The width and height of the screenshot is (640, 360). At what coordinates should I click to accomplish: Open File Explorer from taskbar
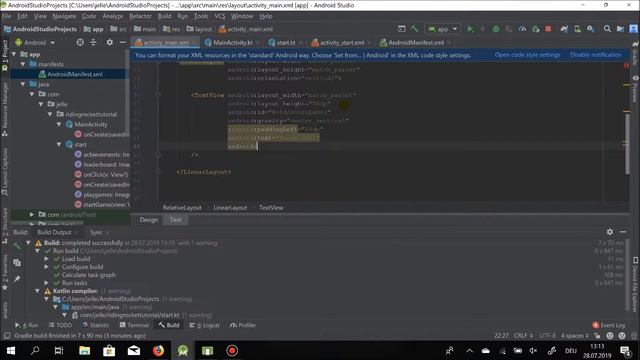(84, 351)
